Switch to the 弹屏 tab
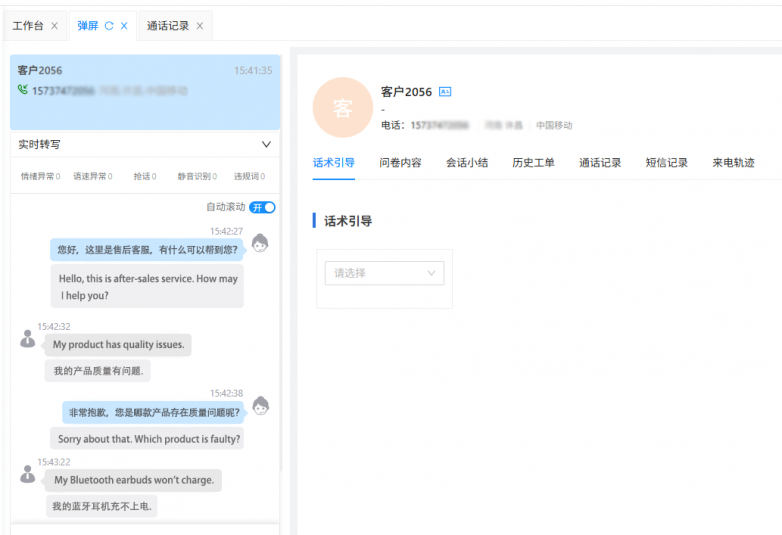The image size is (782, 535). [x=88, y=26]
